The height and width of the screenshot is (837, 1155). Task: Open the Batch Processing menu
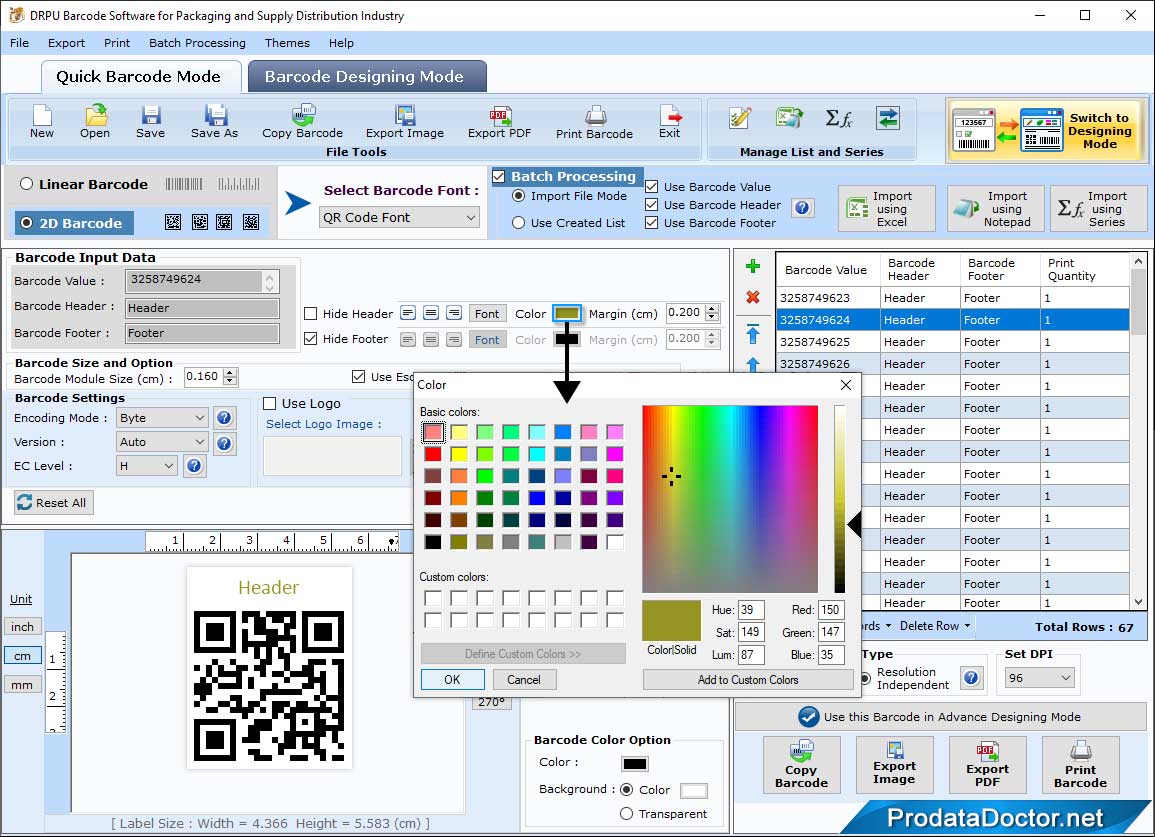pos(197,43)
